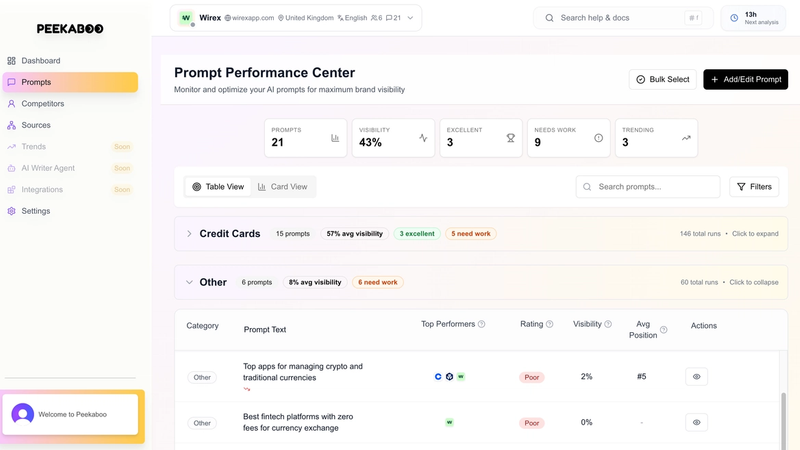Collapse the Other prompts group
The width and height of the screenshot is (800, 450).
pyautogui.click(x=189, y=282)
